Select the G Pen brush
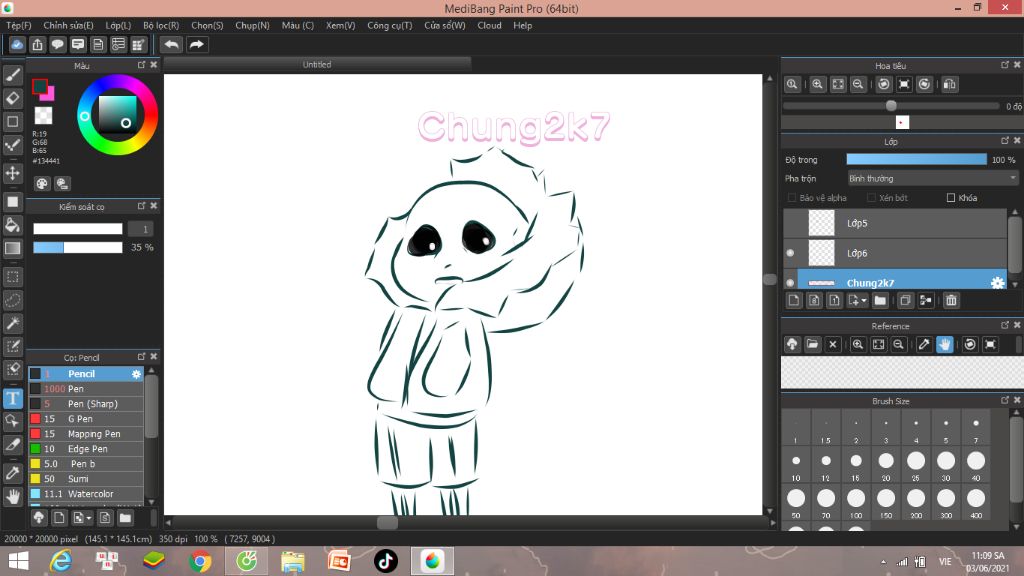The height and width of the screenshot is (576, 1024). [x=86, y=419]
